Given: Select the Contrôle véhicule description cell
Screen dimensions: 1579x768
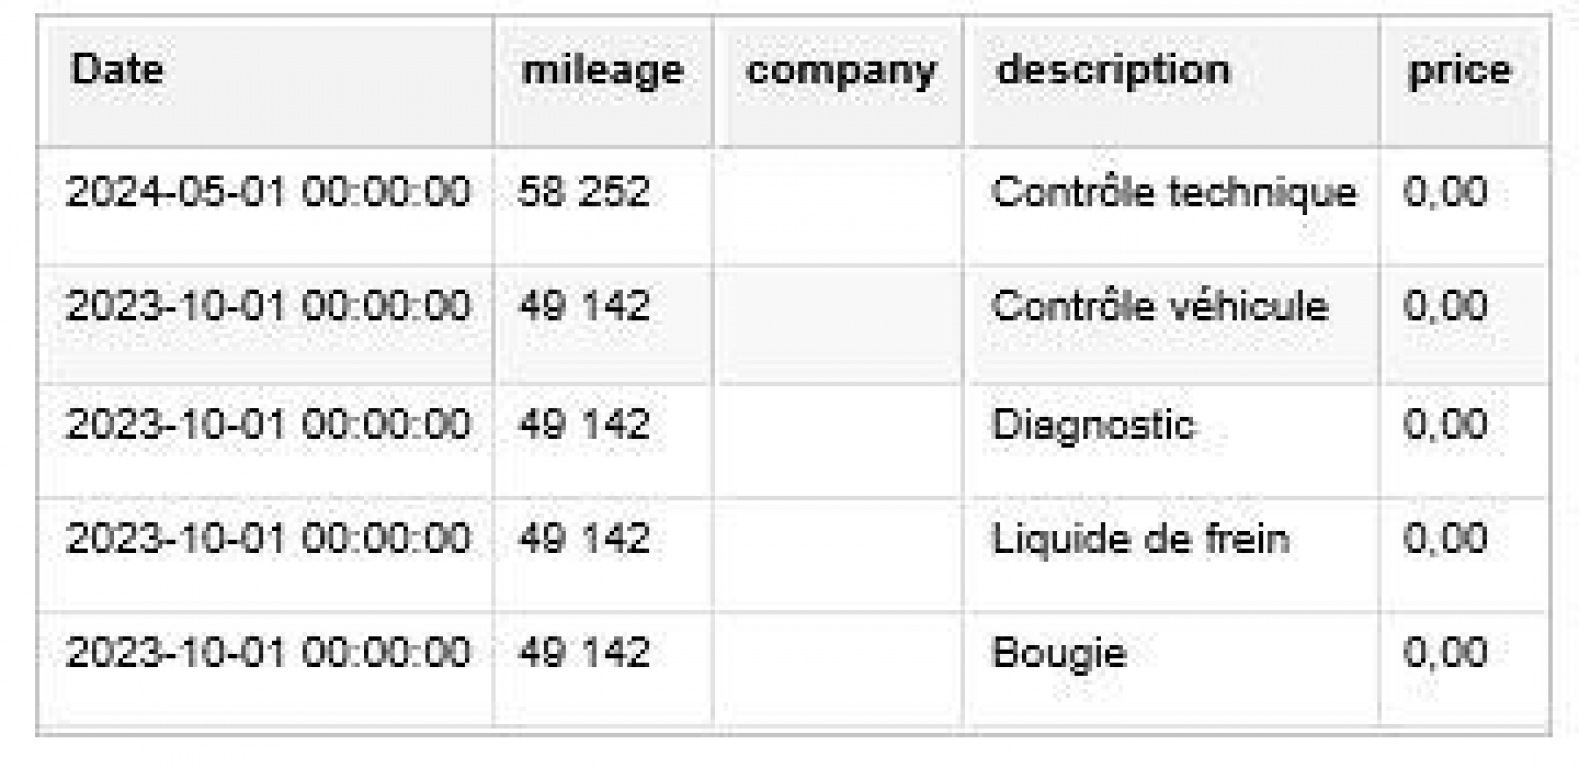Looking at the screenshot, I should (x=1160, y=306).
